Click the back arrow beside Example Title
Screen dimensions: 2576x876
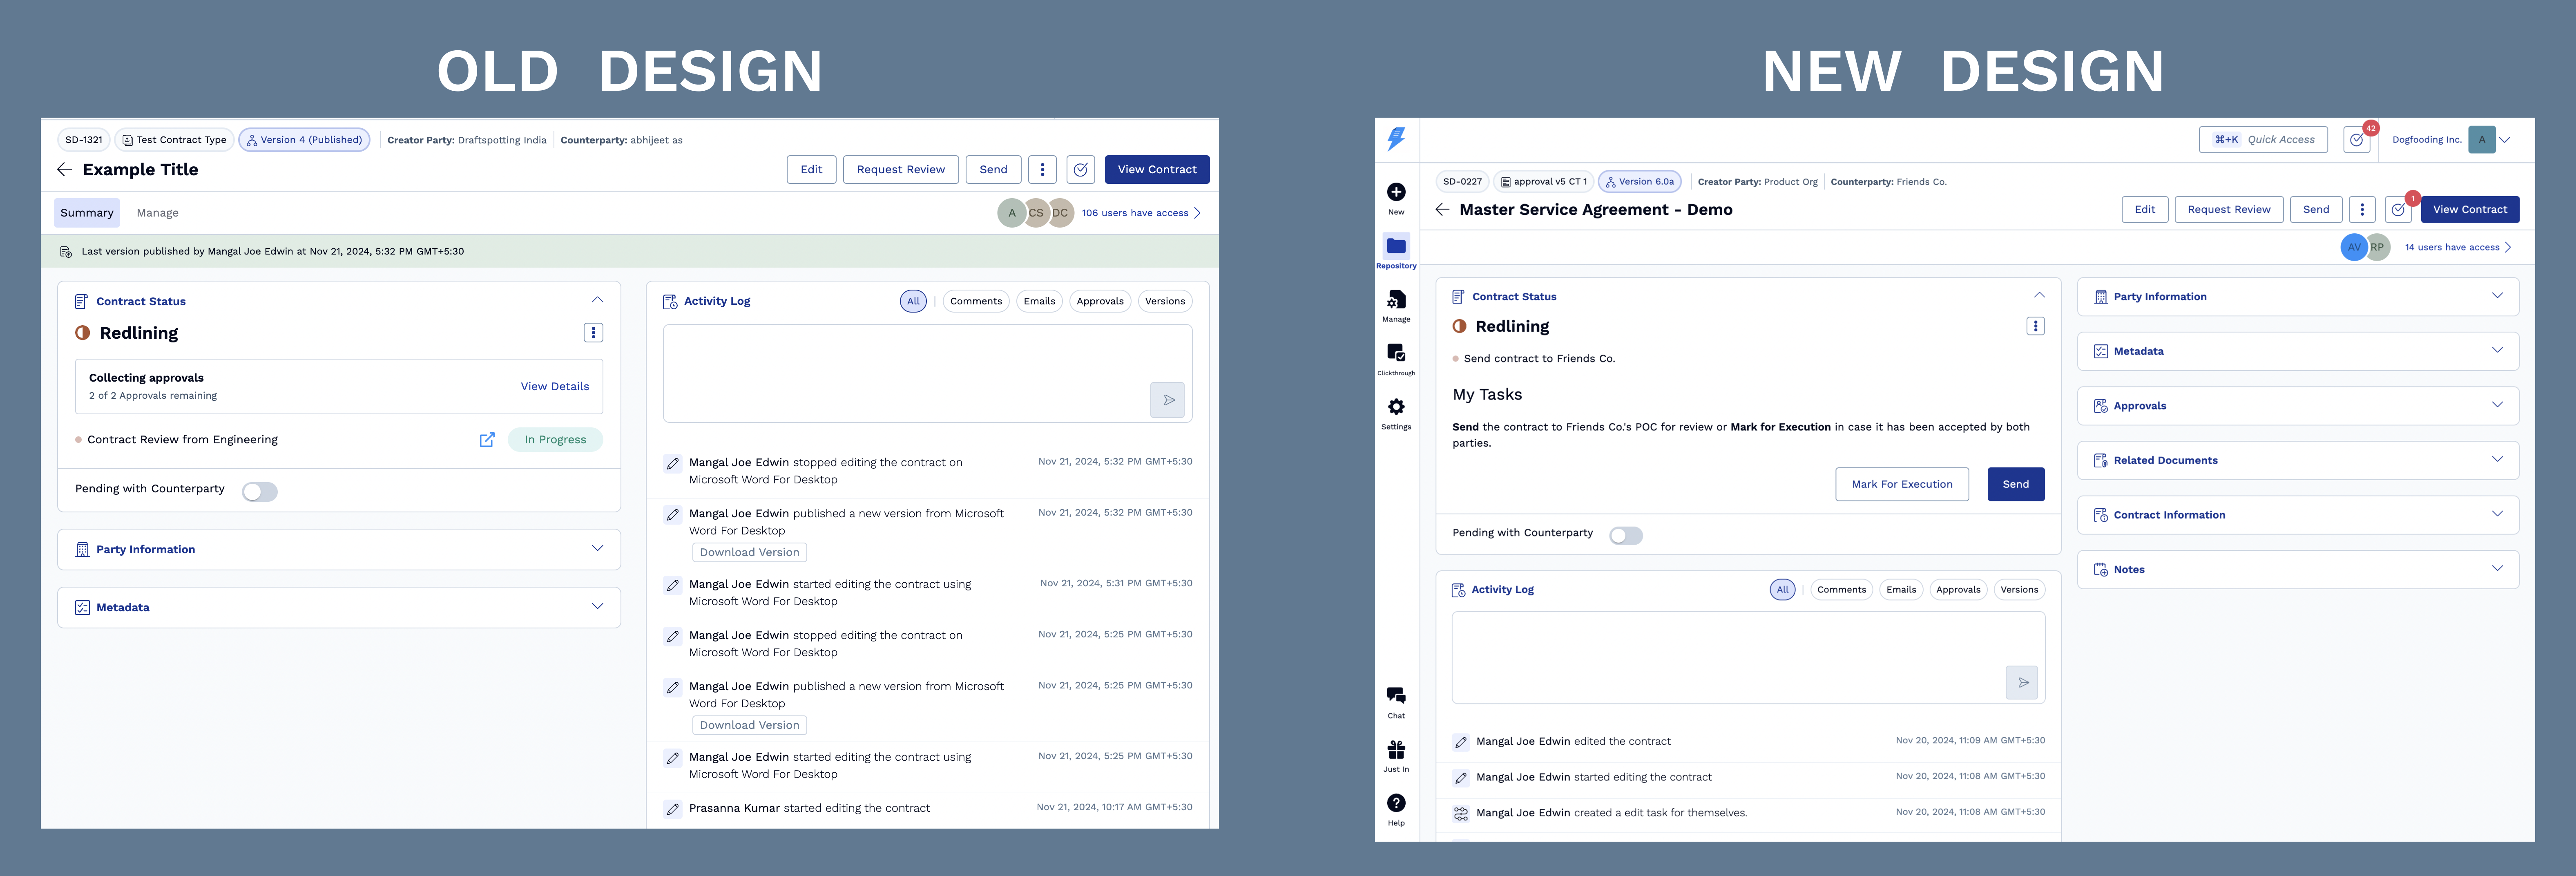(64, 170)
